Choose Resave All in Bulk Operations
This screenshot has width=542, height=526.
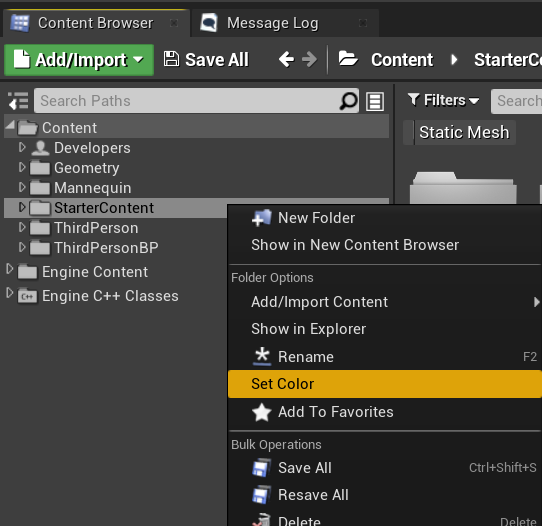point(385,495)
